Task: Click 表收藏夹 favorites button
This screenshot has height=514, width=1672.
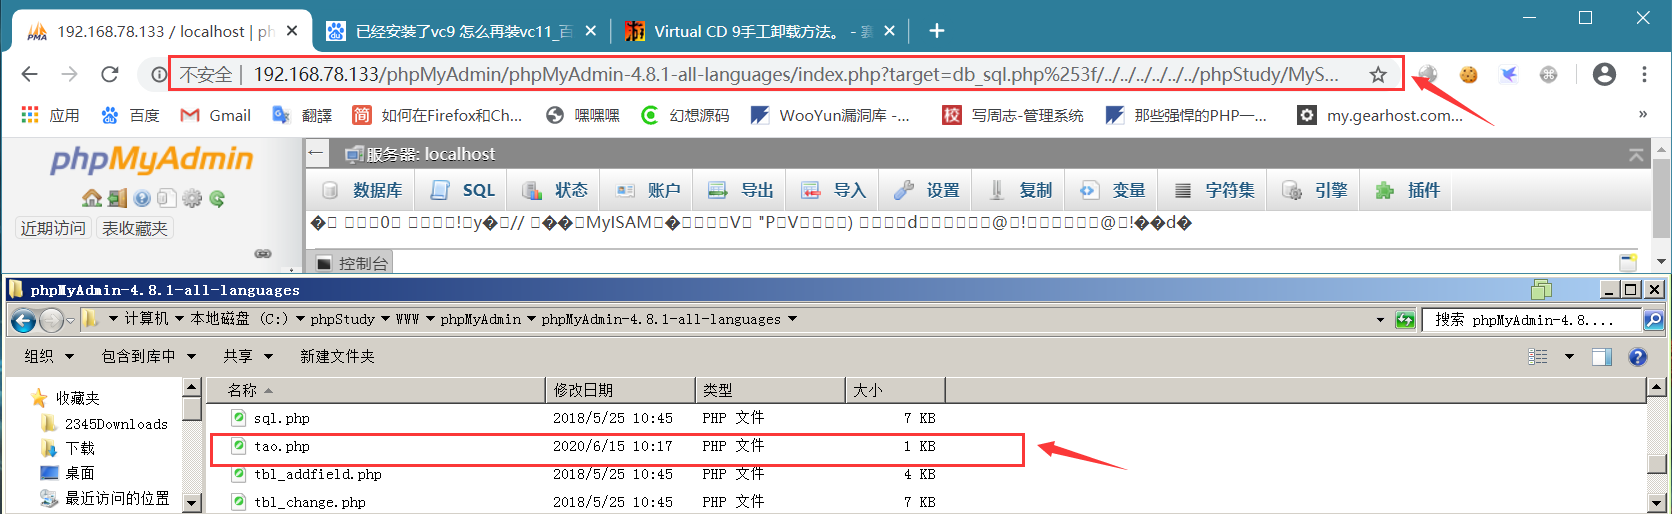Action: tap(135, 228)
